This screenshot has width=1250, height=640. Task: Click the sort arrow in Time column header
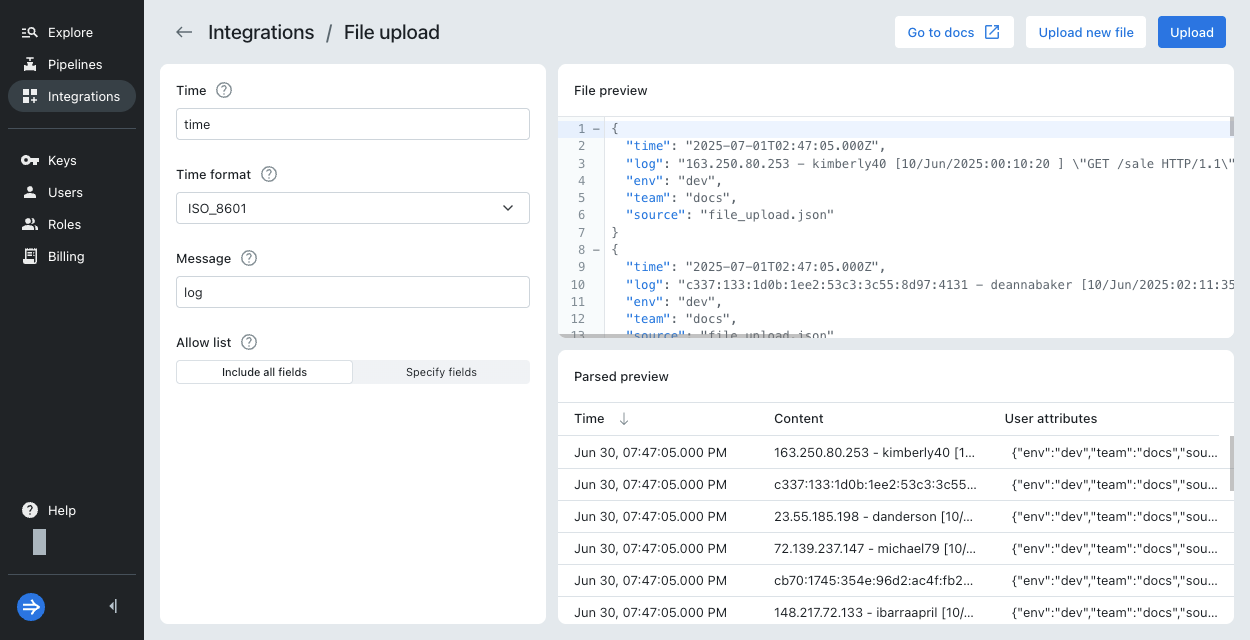[624, 419]
